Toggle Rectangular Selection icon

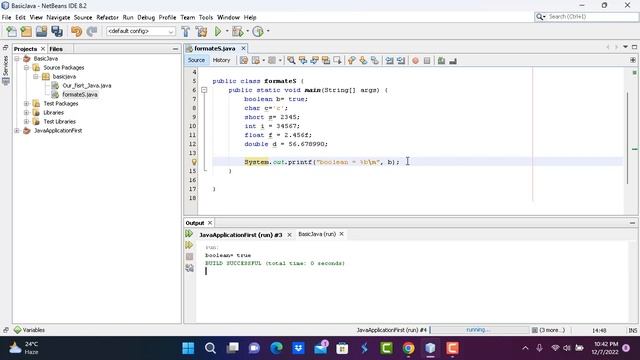point(337,60)
